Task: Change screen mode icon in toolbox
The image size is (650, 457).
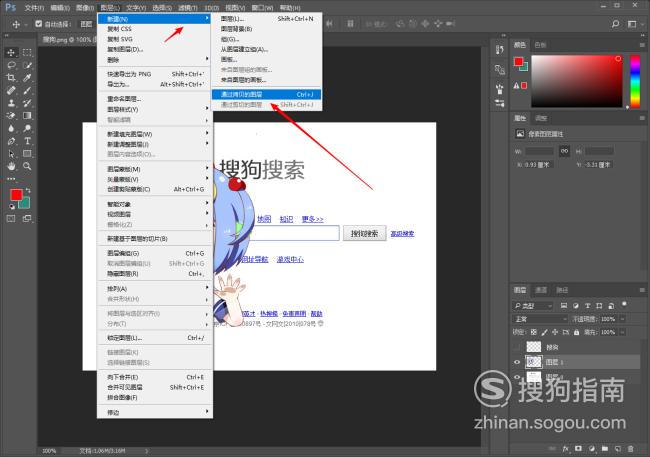Action: 27,219
